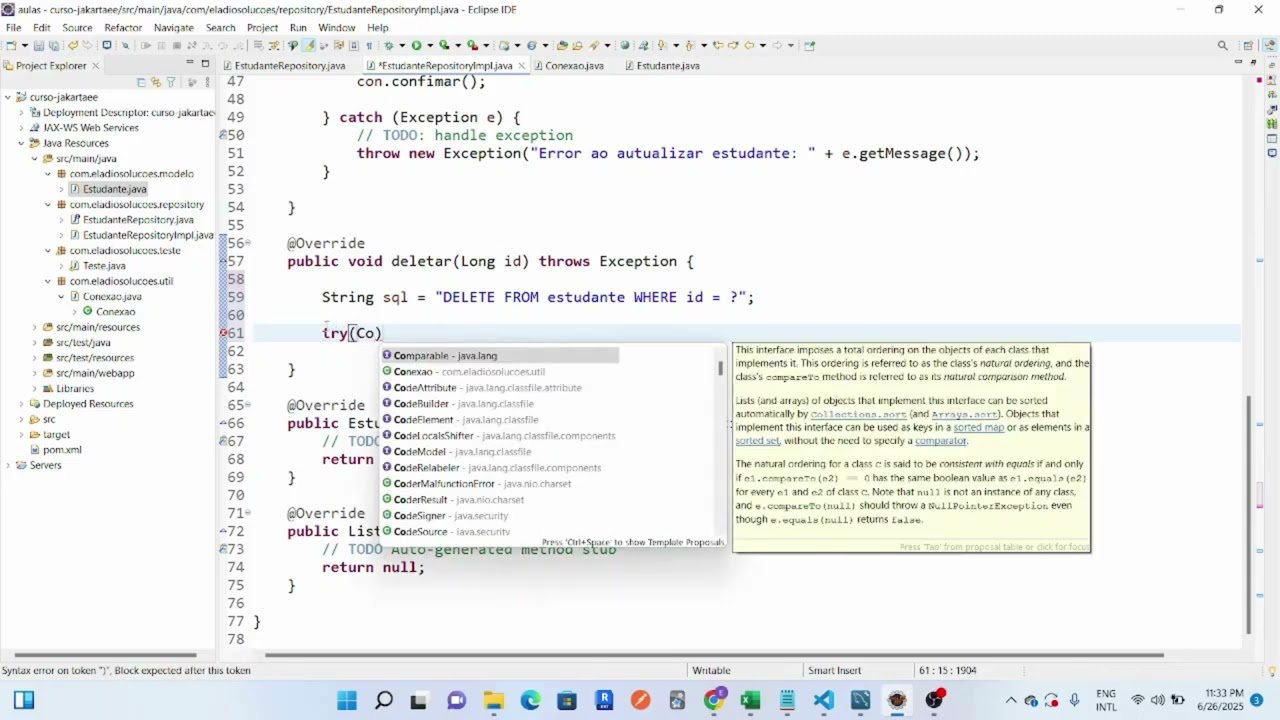Expand the Servers tree node
This screenshot has height=720, width=1280.
(8, 465)
